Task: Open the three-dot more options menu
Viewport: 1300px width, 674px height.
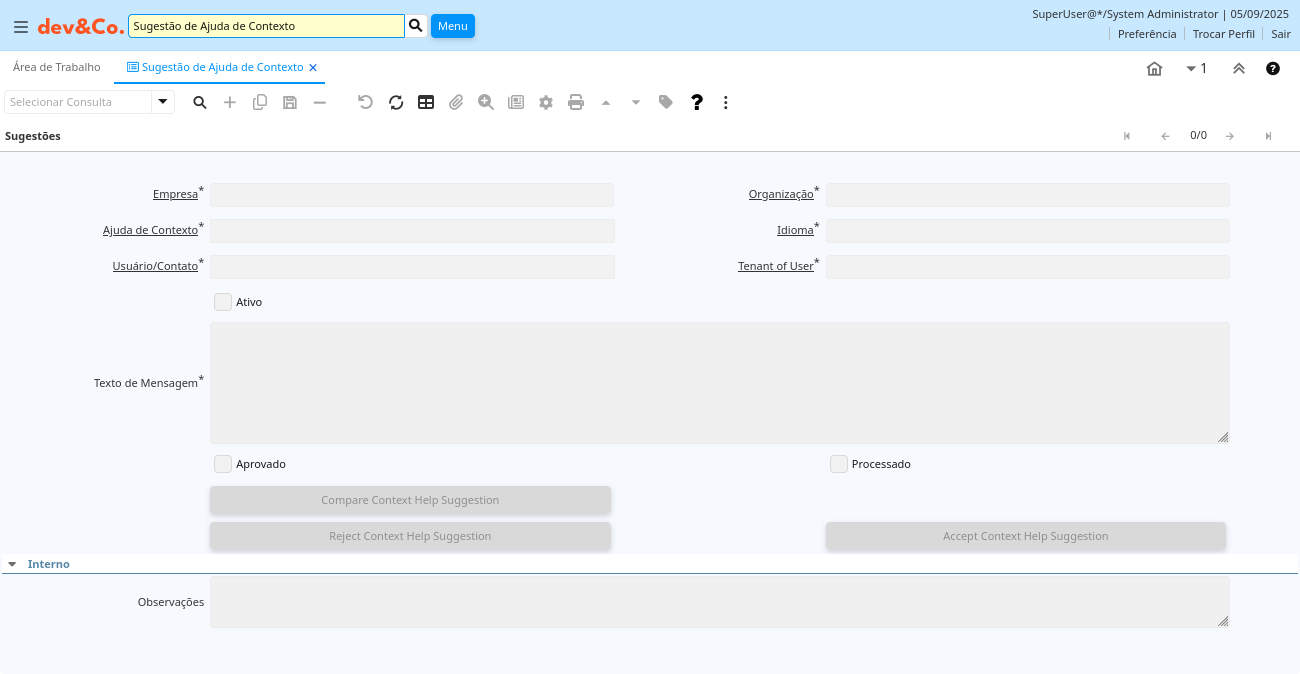Action: (726, 102)
